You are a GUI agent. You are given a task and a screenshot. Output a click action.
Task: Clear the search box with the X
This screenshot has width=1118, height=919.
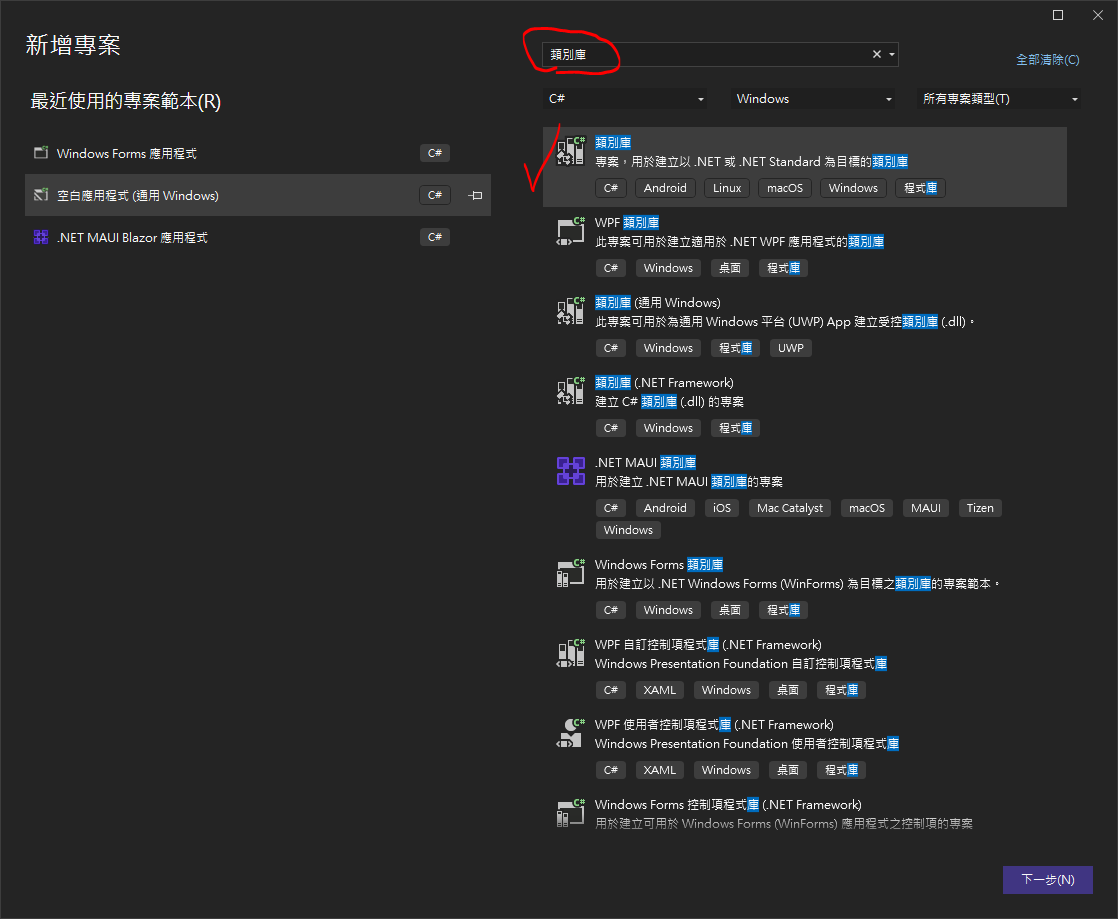coord(876,54)
